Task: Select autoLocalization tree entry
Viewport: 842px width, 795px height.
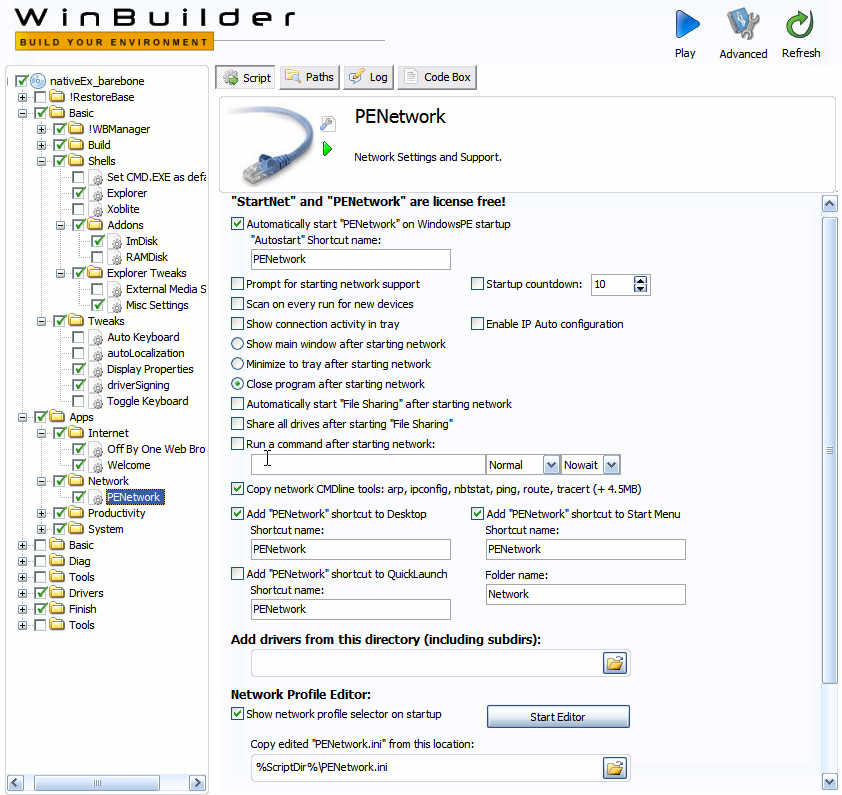Action: 146,353
